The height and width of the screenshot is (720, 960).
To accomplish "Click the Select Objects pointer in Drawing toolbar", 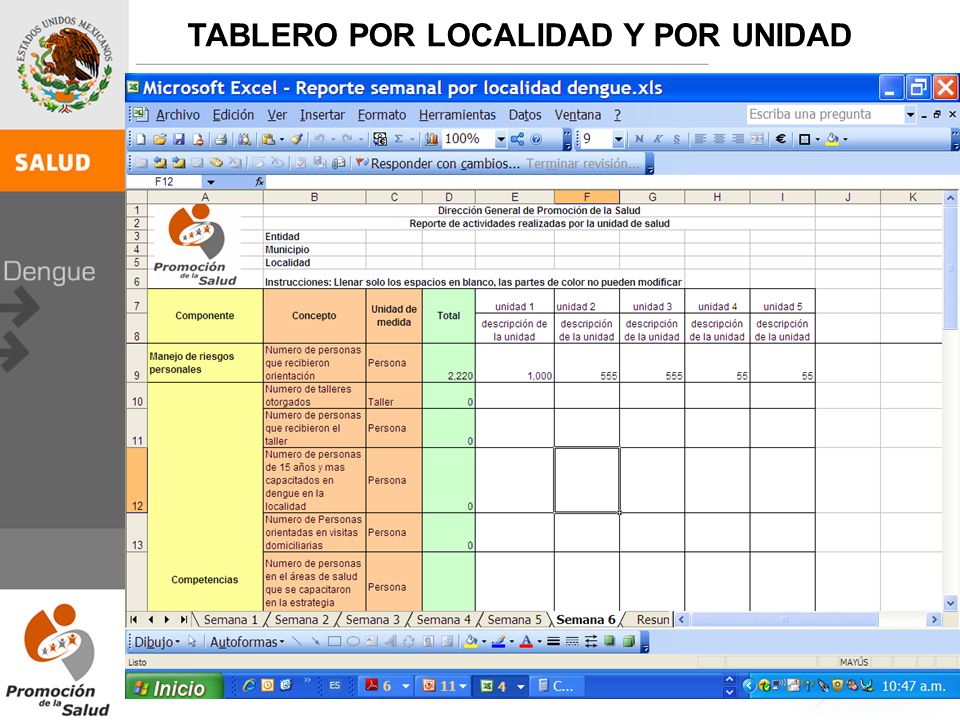I will 192,642.
